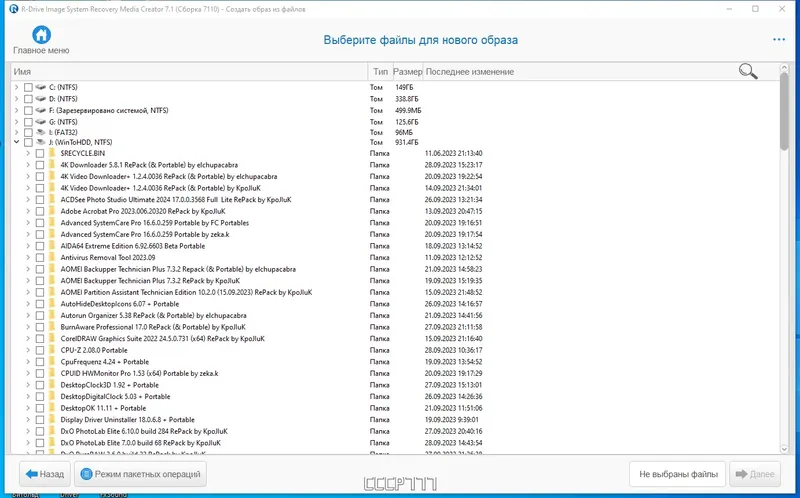Click the I: (FAT32) drive icon
The image size is (800, 498).
pos(41,132)
